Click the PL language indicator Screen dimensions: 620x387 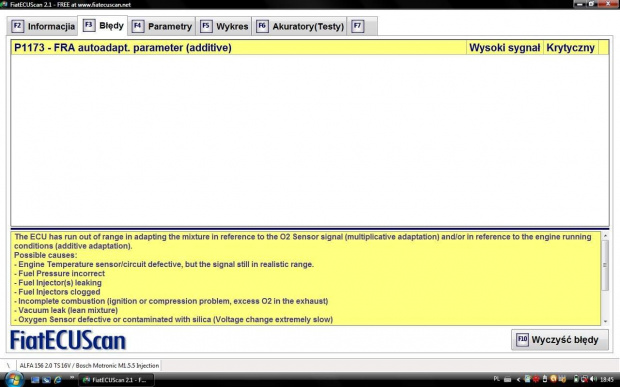[497, 379]
